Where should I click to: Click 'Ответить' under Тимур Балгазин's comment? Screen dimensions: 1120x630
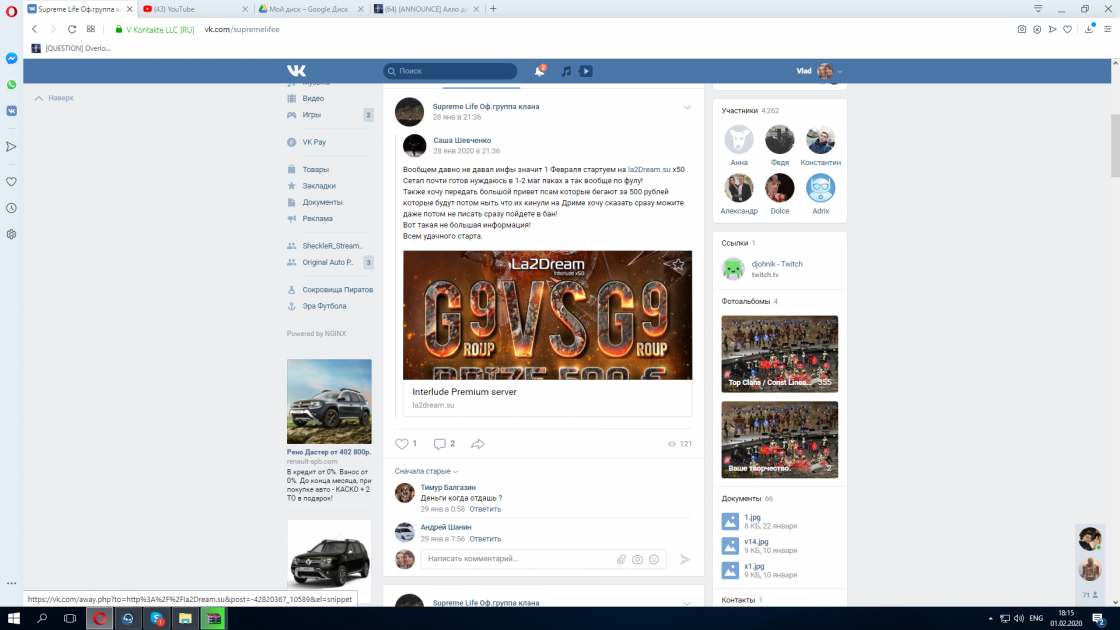tap(485, 509)
